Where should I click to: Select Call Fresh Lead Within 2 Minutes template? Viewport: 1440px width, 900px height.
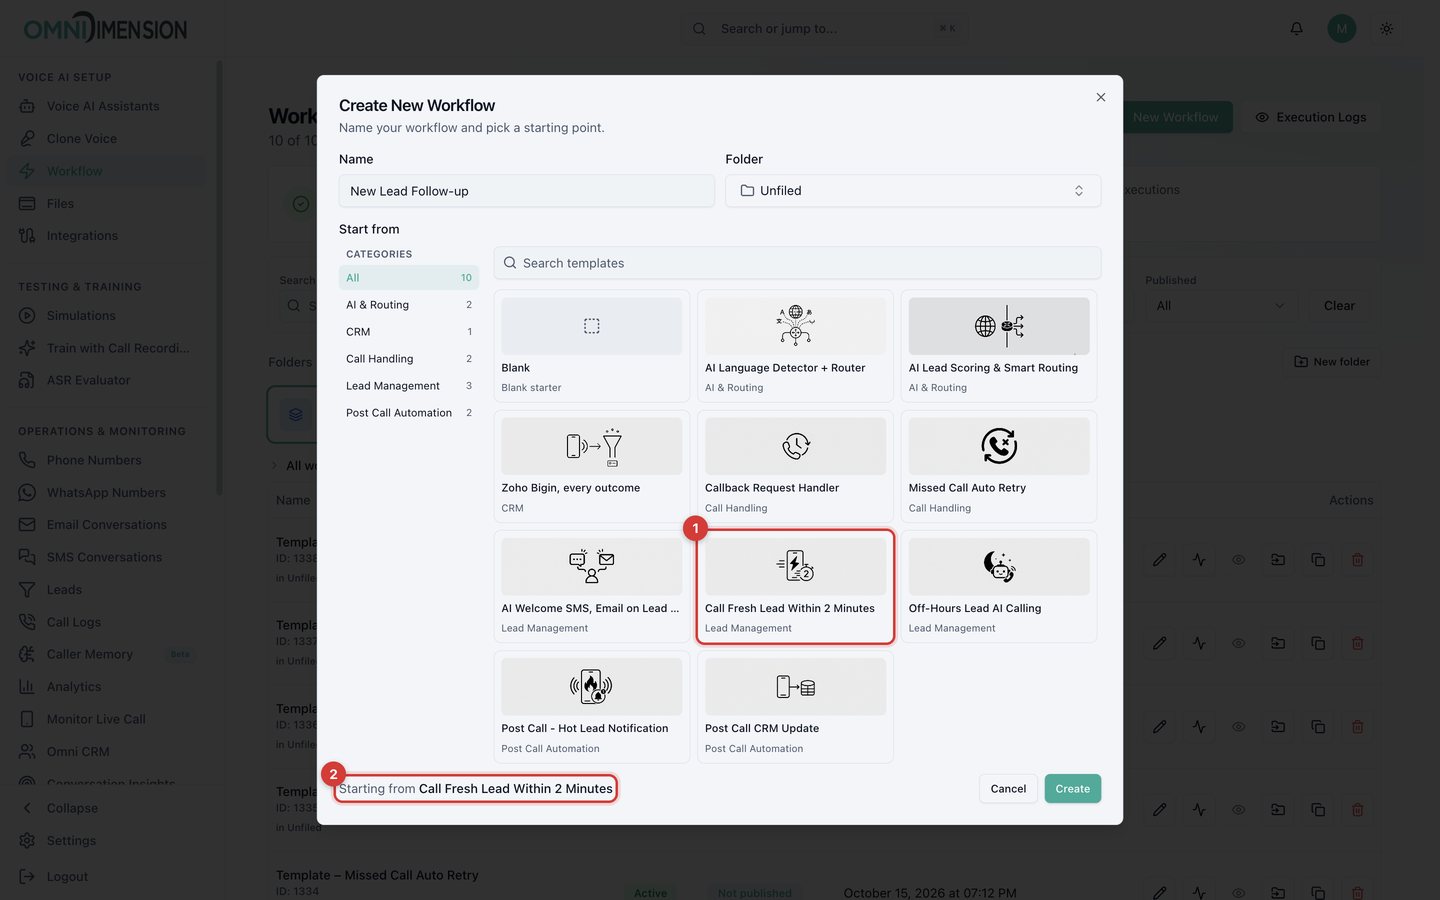coord(795,586)
